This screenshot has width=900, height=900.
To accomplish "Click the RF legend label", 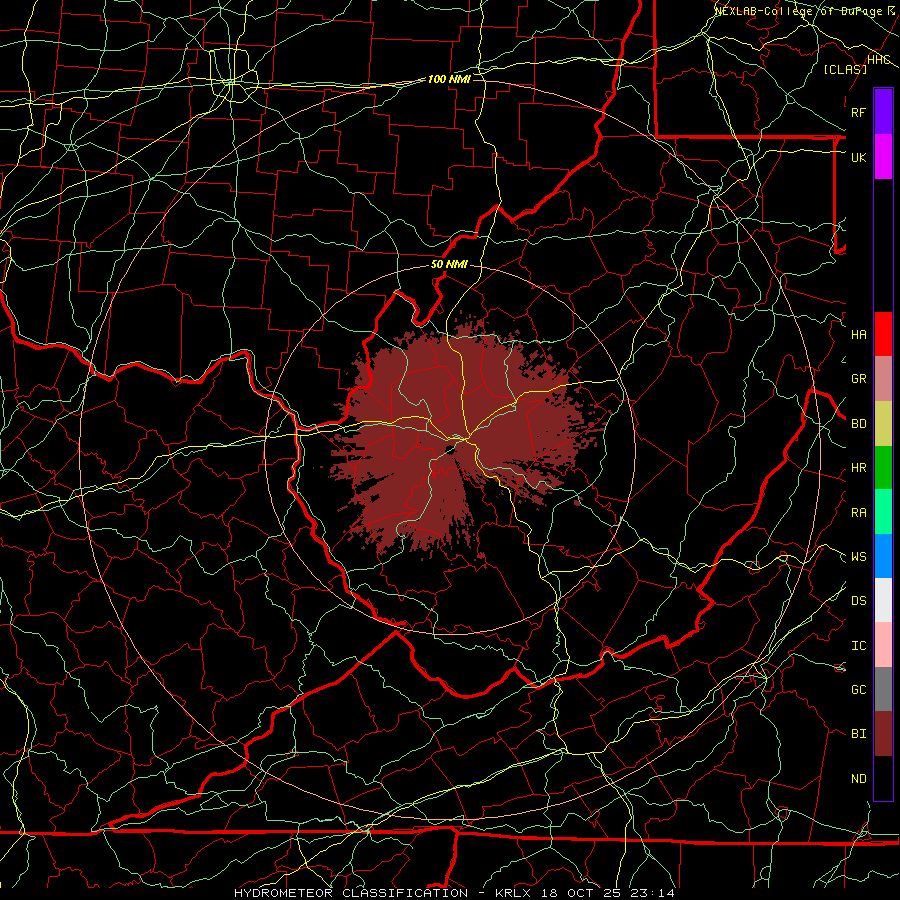I will click(858, 112).
